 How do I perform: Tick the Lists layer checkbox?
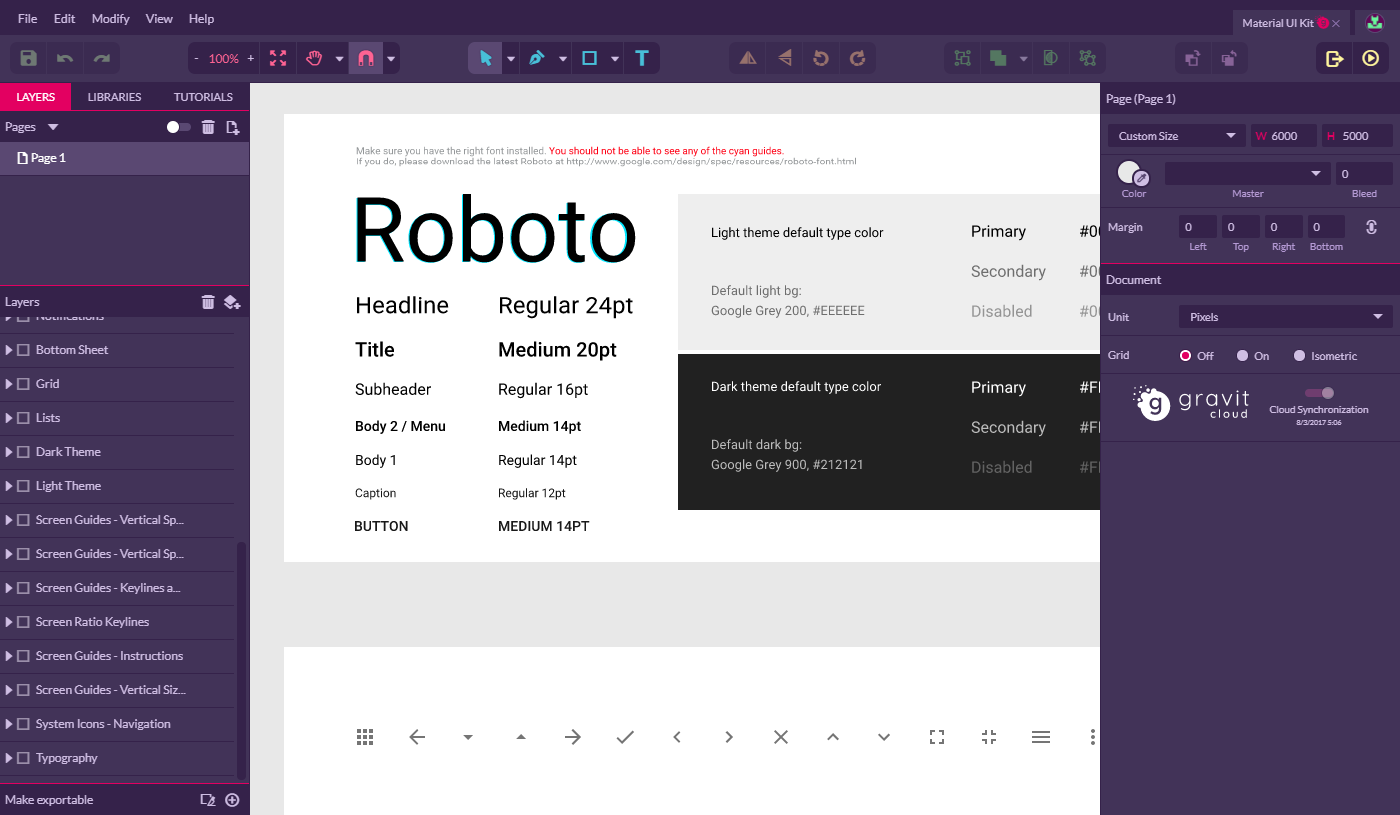tap(24, 418)
